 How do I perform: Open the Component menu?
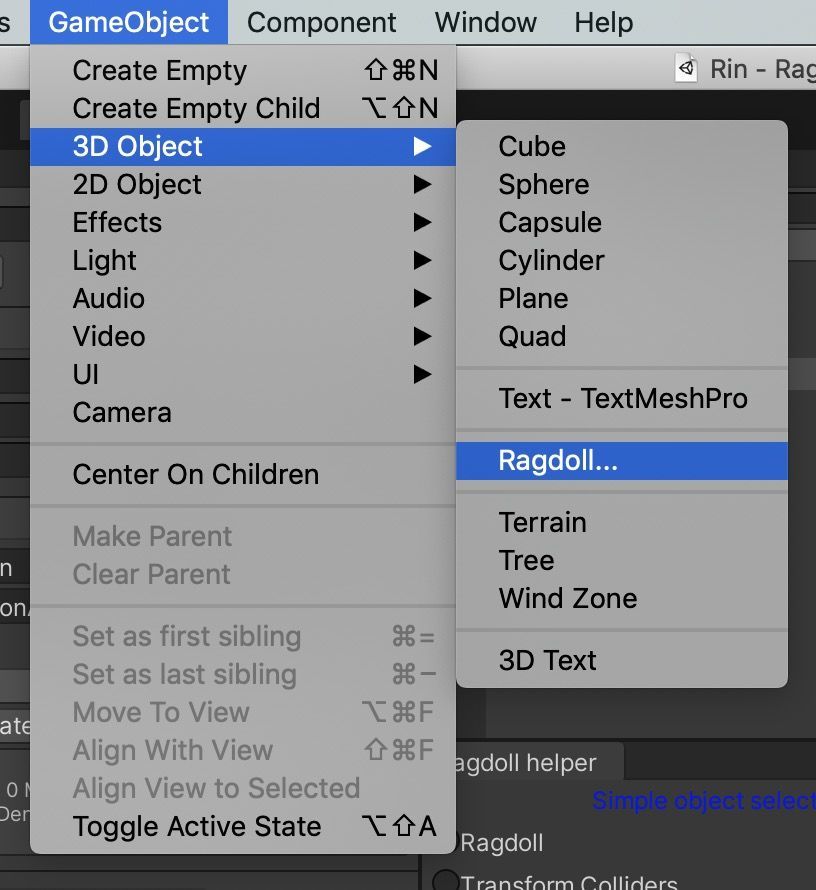point(322,23)
